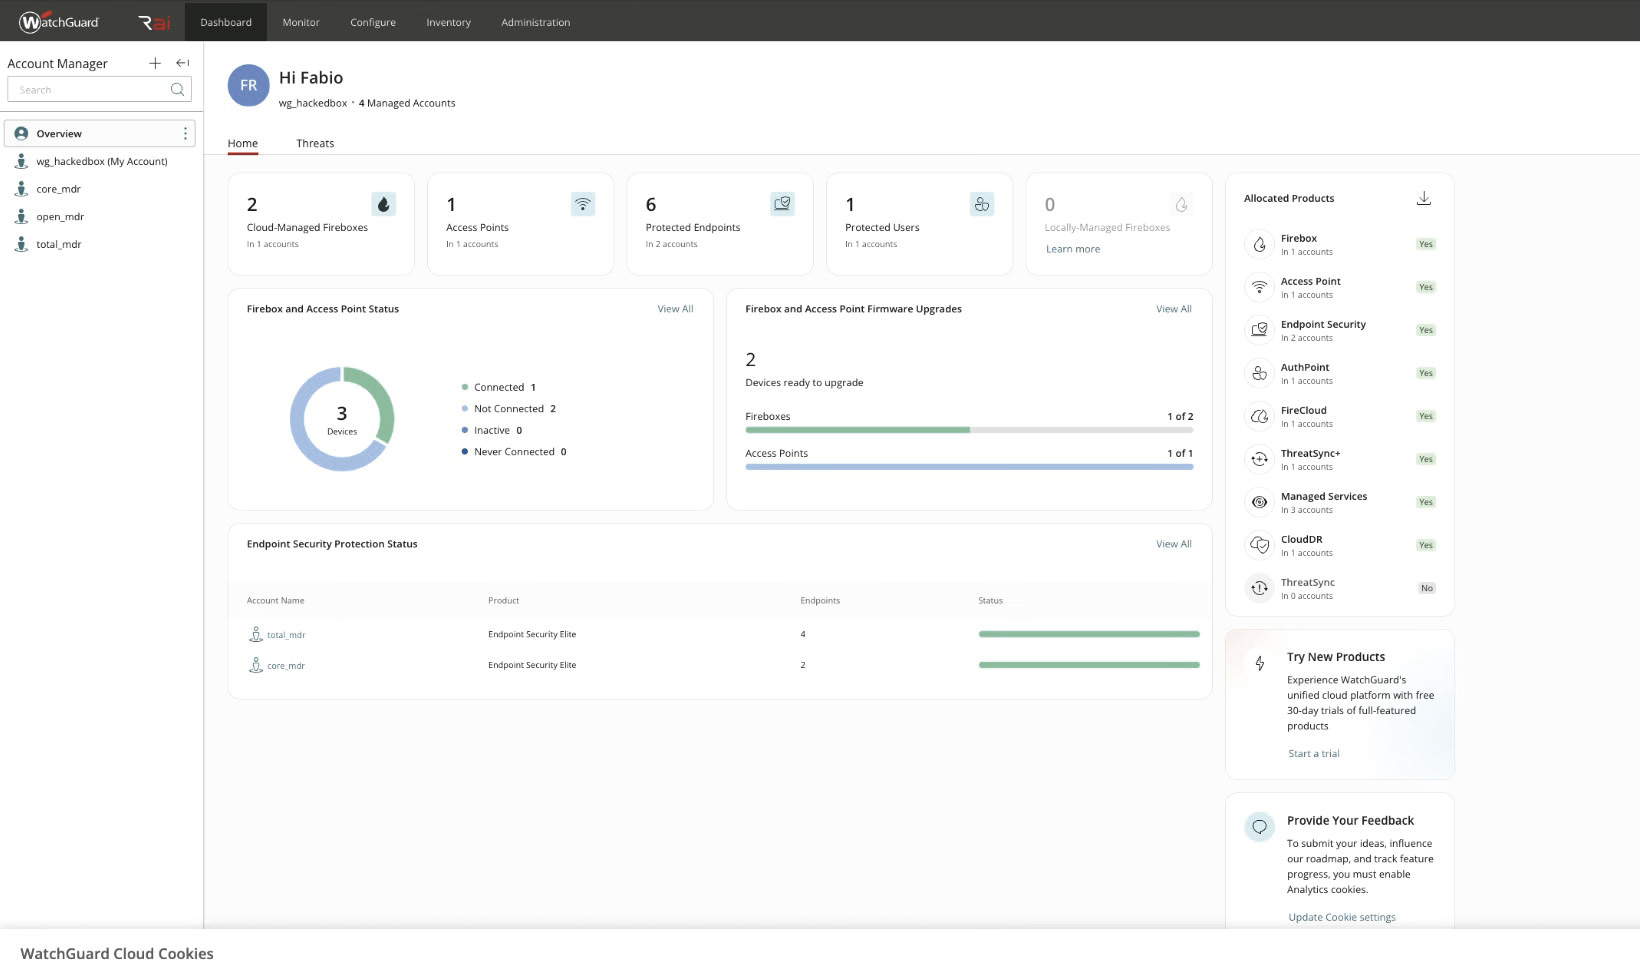Click the total_mdr status bar
The image size is (1640, 962).
(1089, 634)
